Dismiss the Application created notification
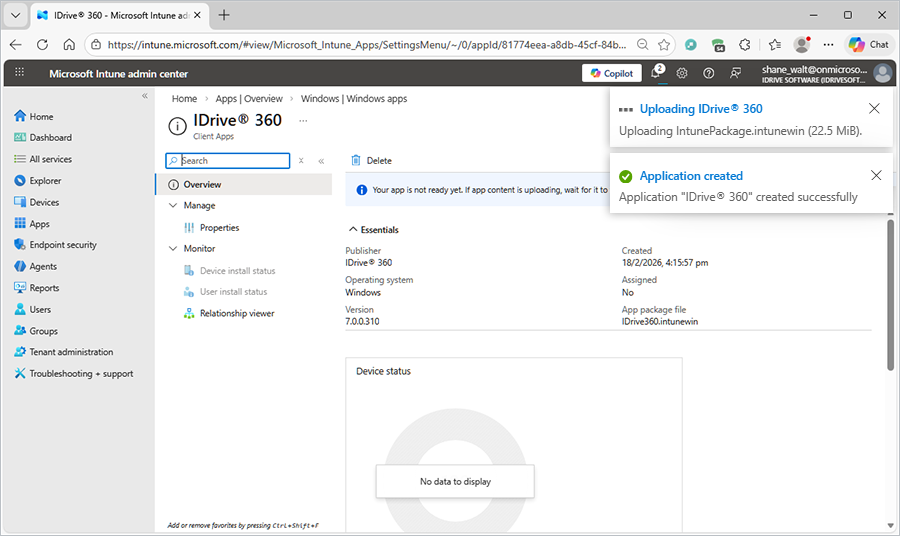This screenshot has width=900, height=536. click(876, 175)
